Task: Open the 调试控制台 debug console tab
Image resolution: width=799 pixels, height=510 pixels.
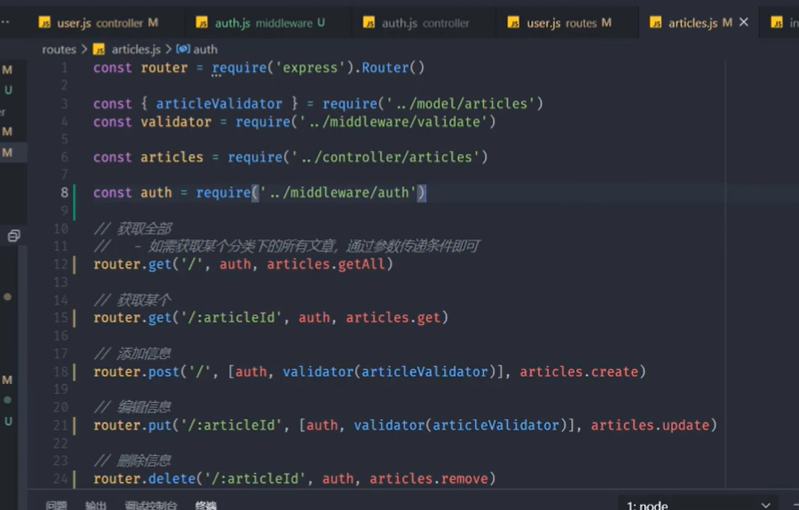Action: pyautogui.click(x=151, y=505)
